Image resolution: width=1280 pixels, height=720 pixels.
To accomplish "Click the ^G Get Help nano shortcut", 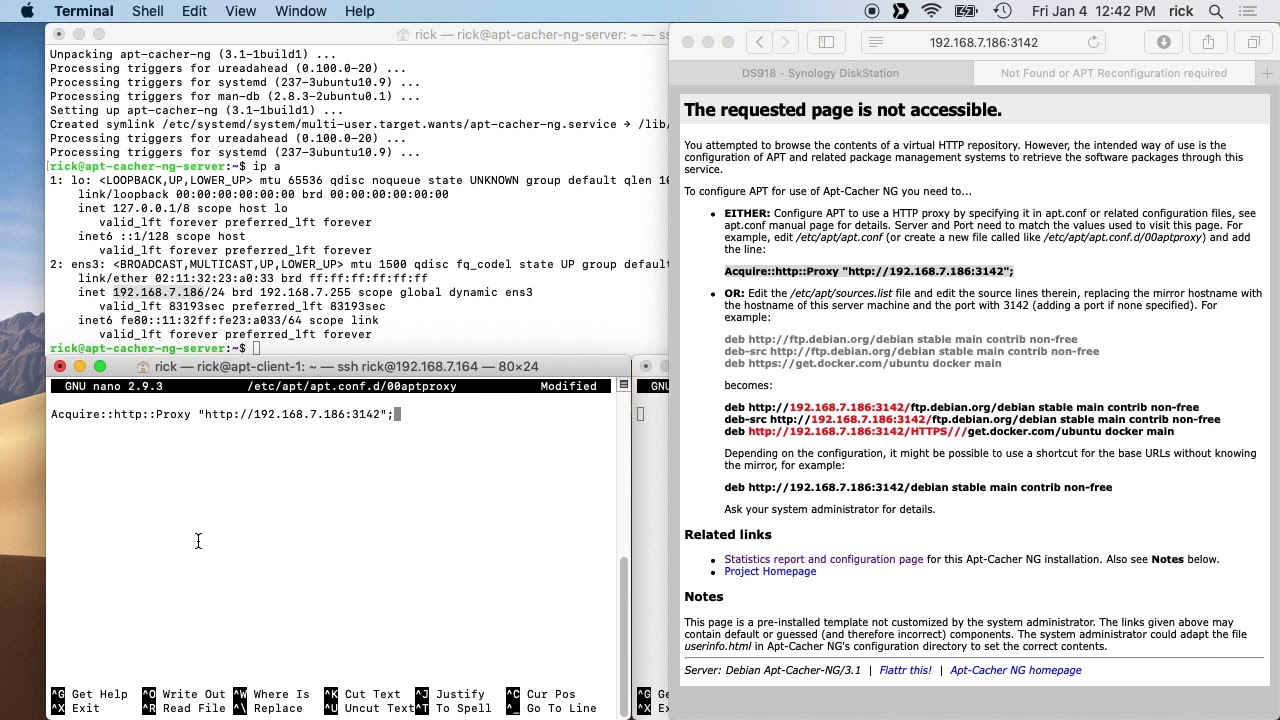I will tap(90, 694).
